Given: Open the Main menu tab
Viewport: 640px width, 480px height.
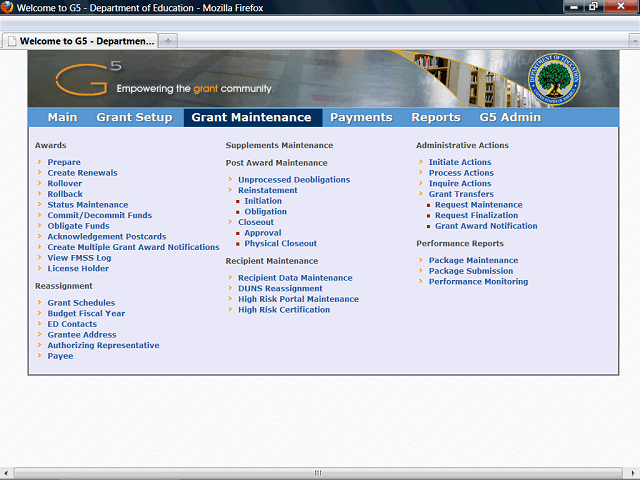Looking at the screenshot, I should tap(62, 118).
